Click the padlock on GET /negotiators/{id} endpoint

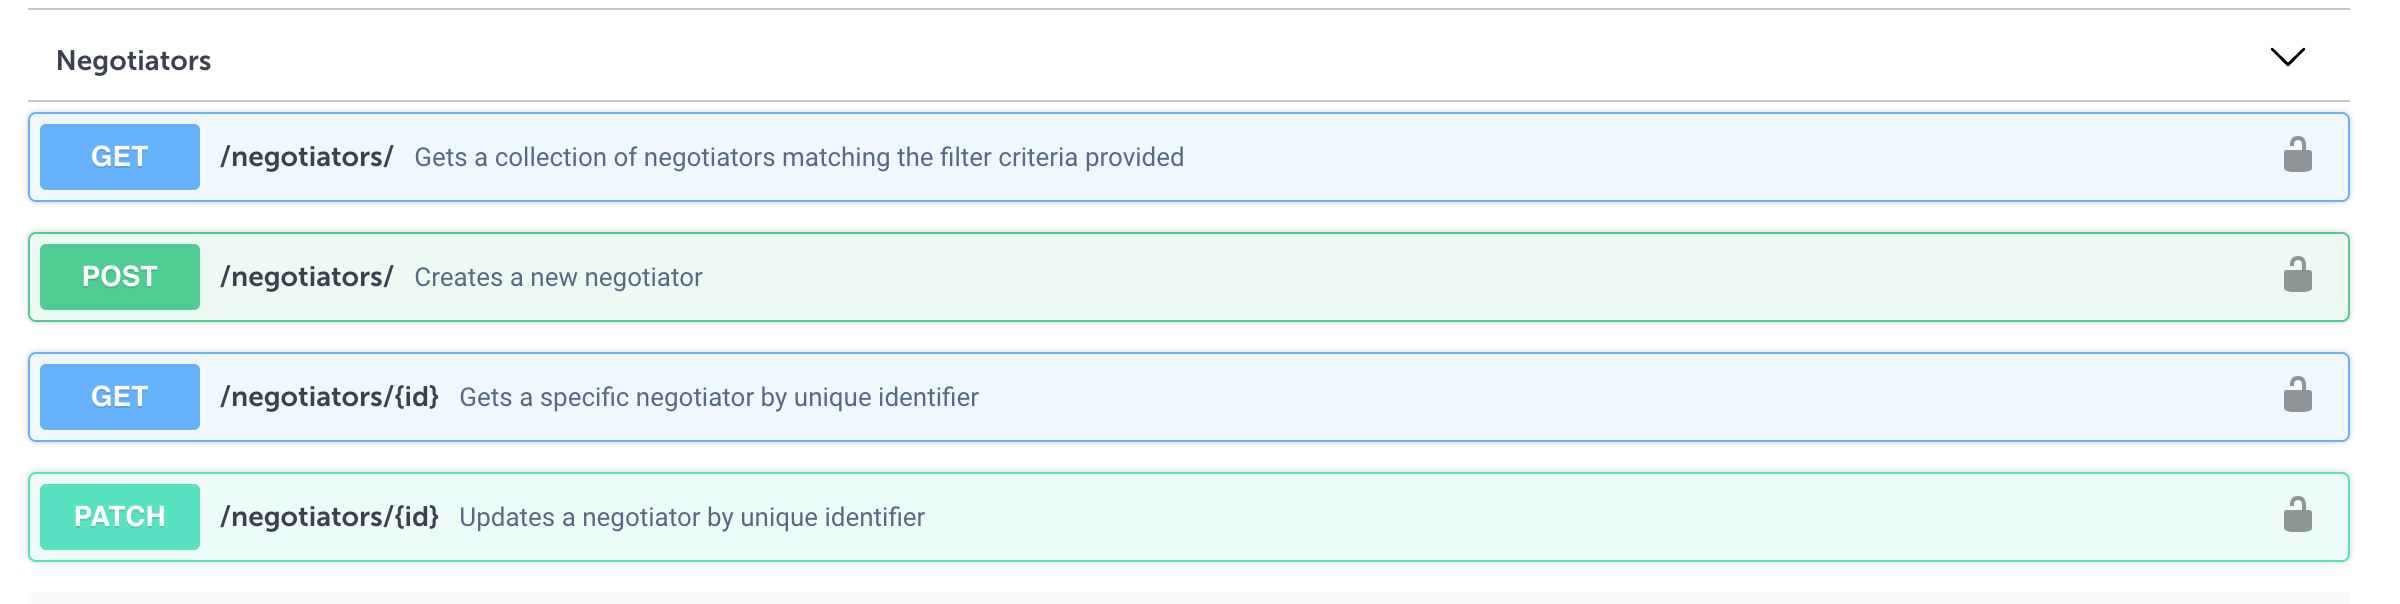coord(2295,397)
